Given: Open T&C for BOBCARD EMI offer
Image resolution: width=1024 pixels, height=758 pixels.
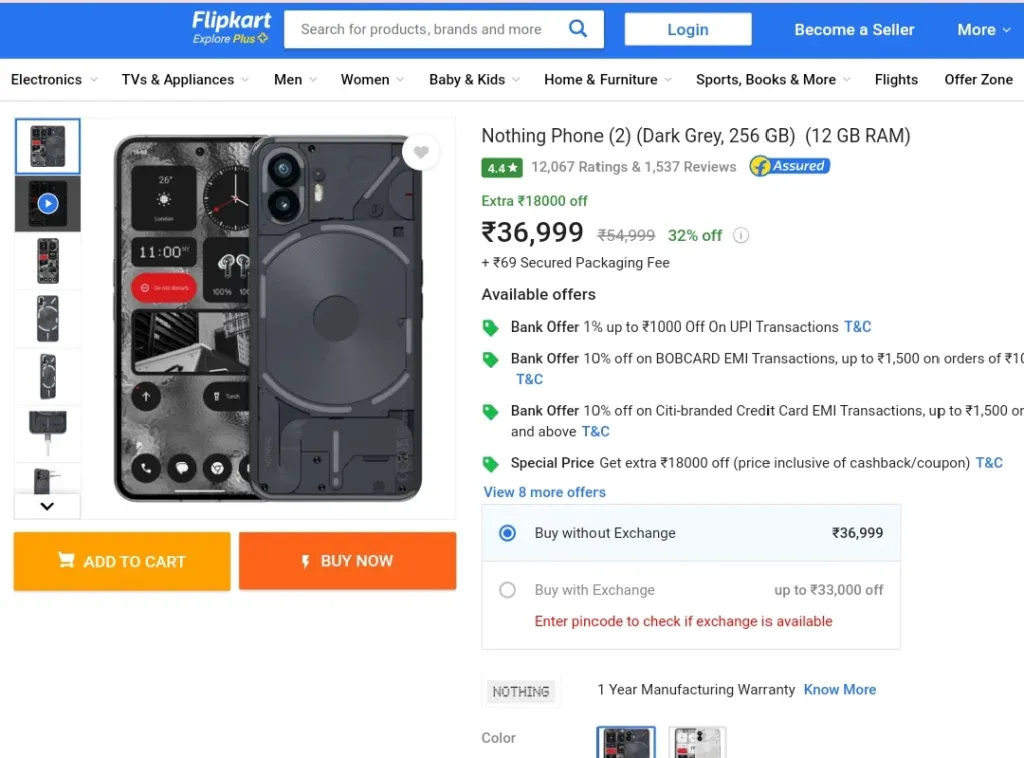Looking at the screenshot, I should pos(530,379).
